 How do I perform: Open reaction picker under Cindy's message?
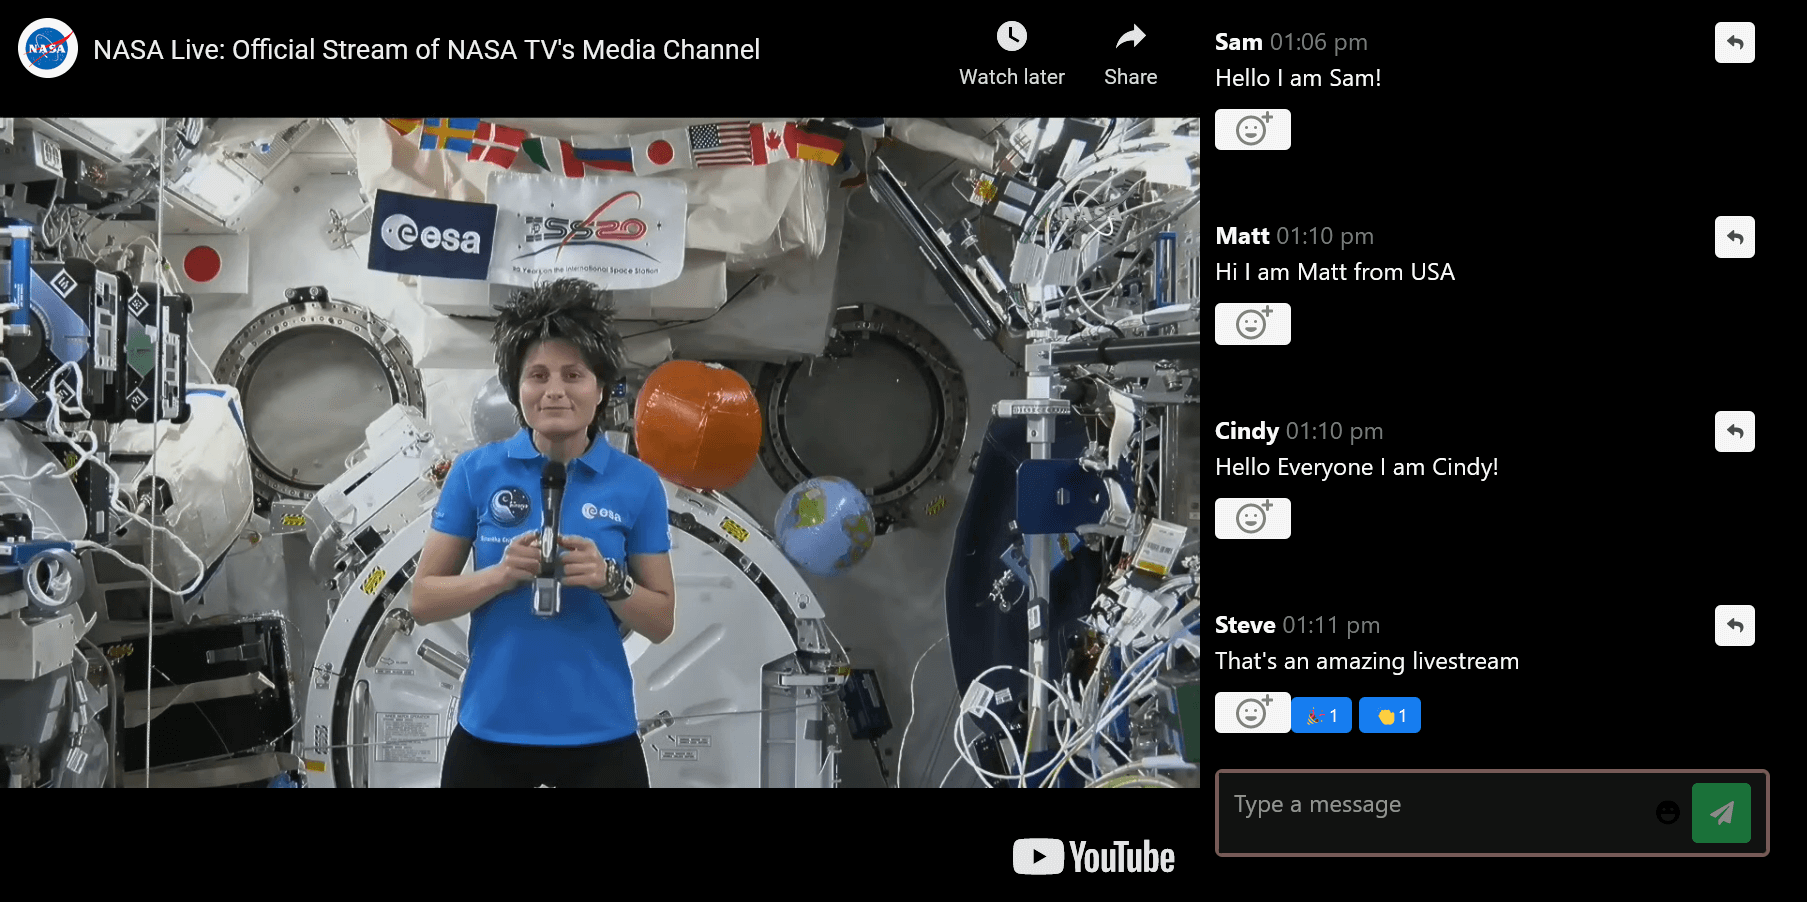point(1252,518)
